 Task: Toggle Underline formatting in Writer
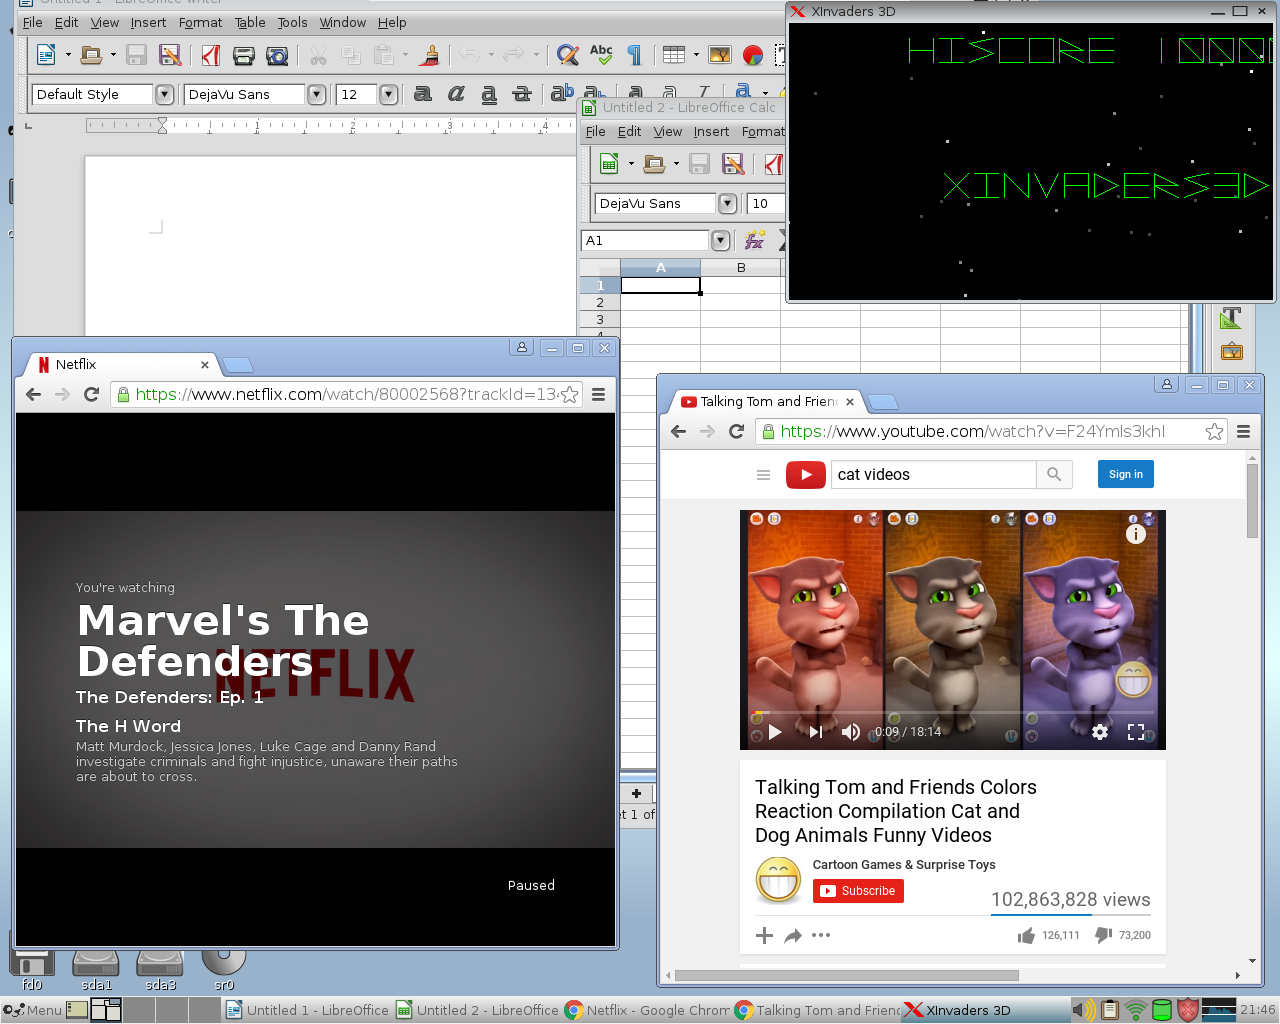(x=489, y=94)
